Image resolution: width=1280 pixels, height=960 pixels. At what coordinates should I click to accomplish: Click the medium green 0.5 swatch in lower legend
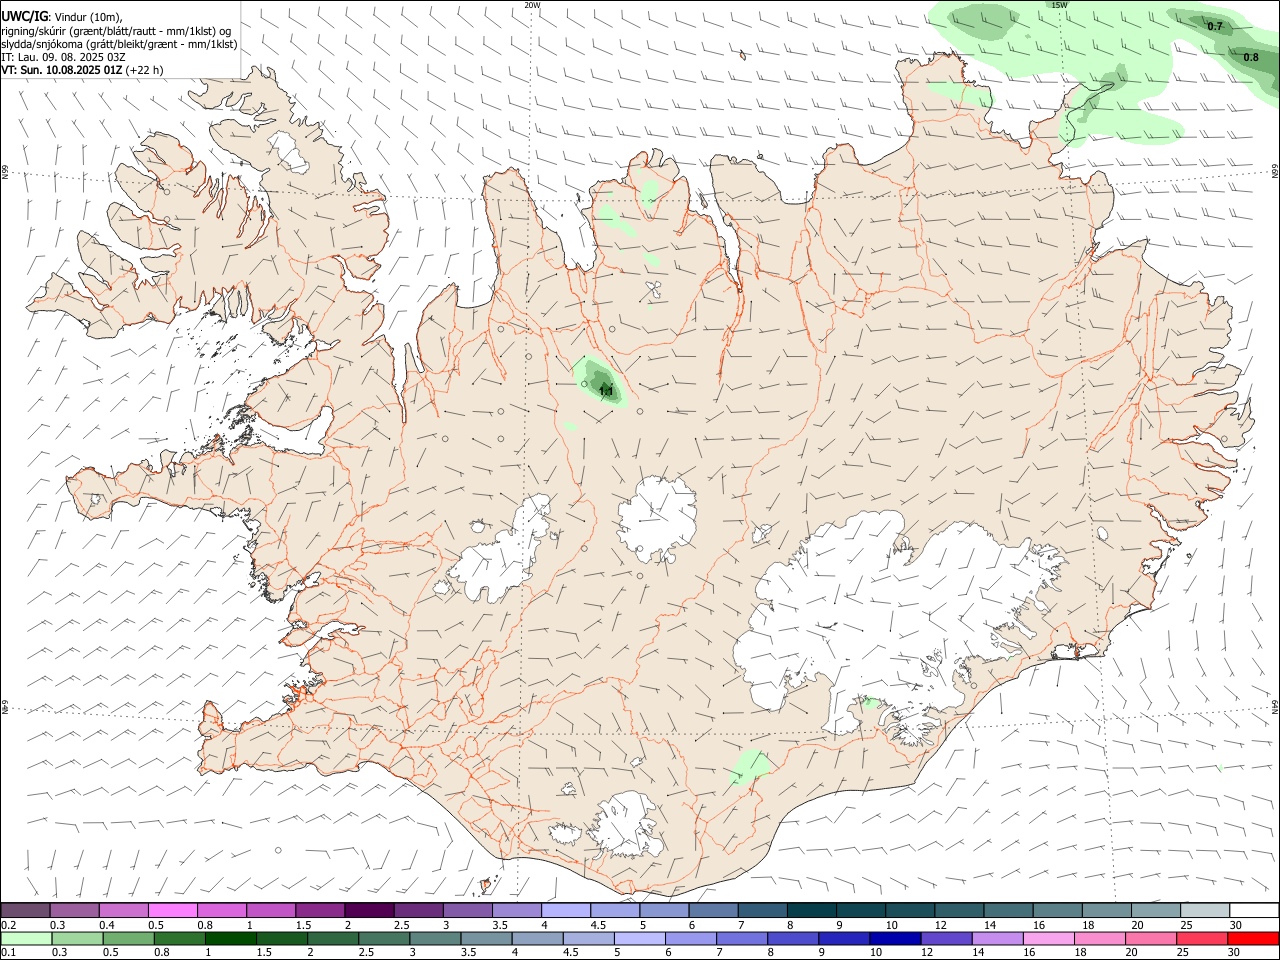130,939
